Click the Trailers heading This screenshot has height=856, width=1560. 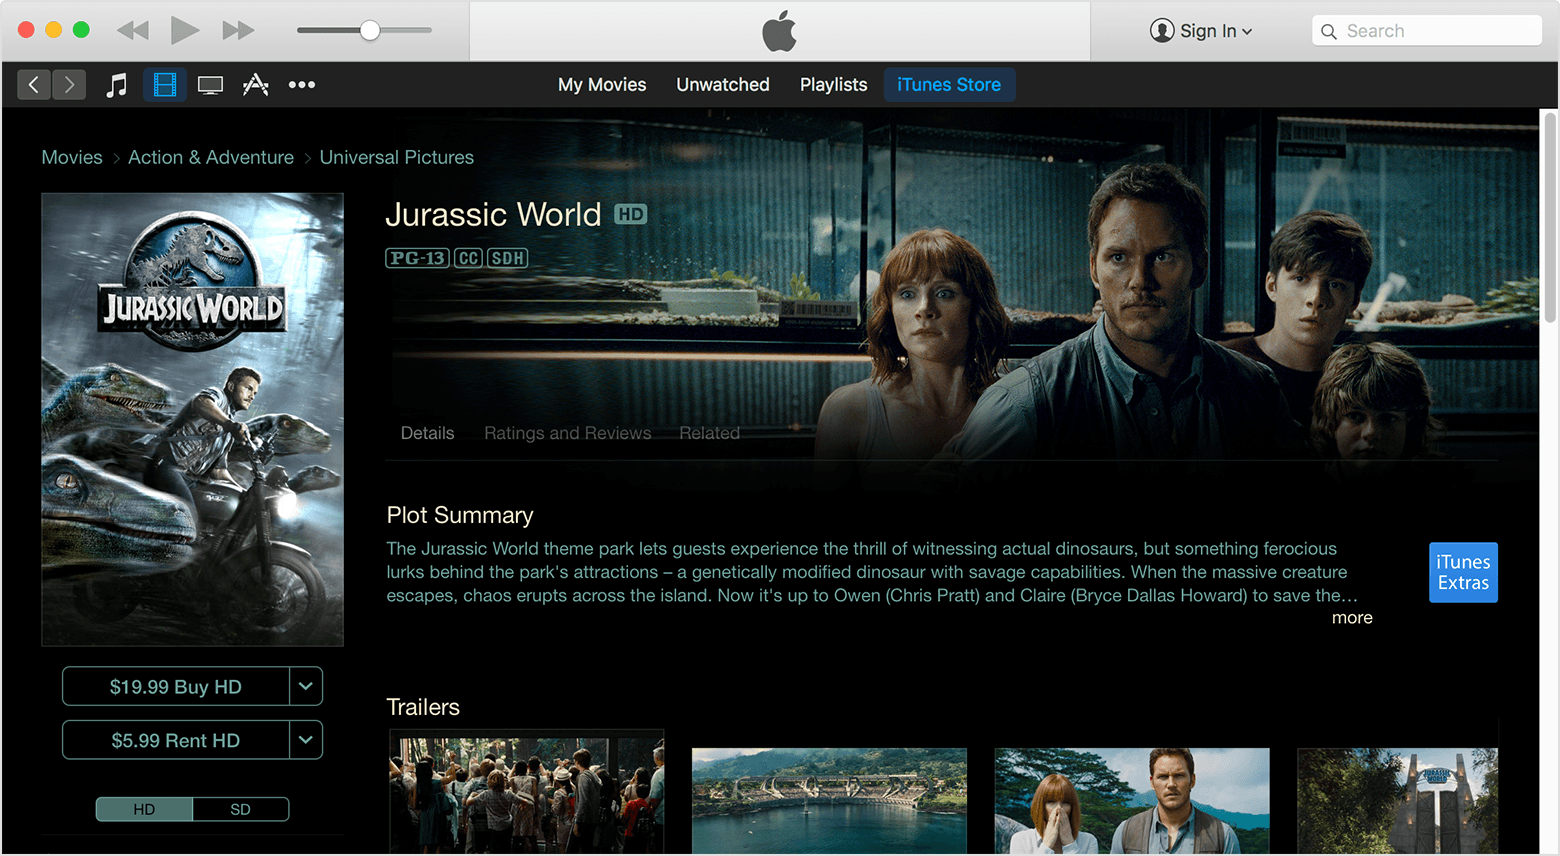(x=423, y=707)
